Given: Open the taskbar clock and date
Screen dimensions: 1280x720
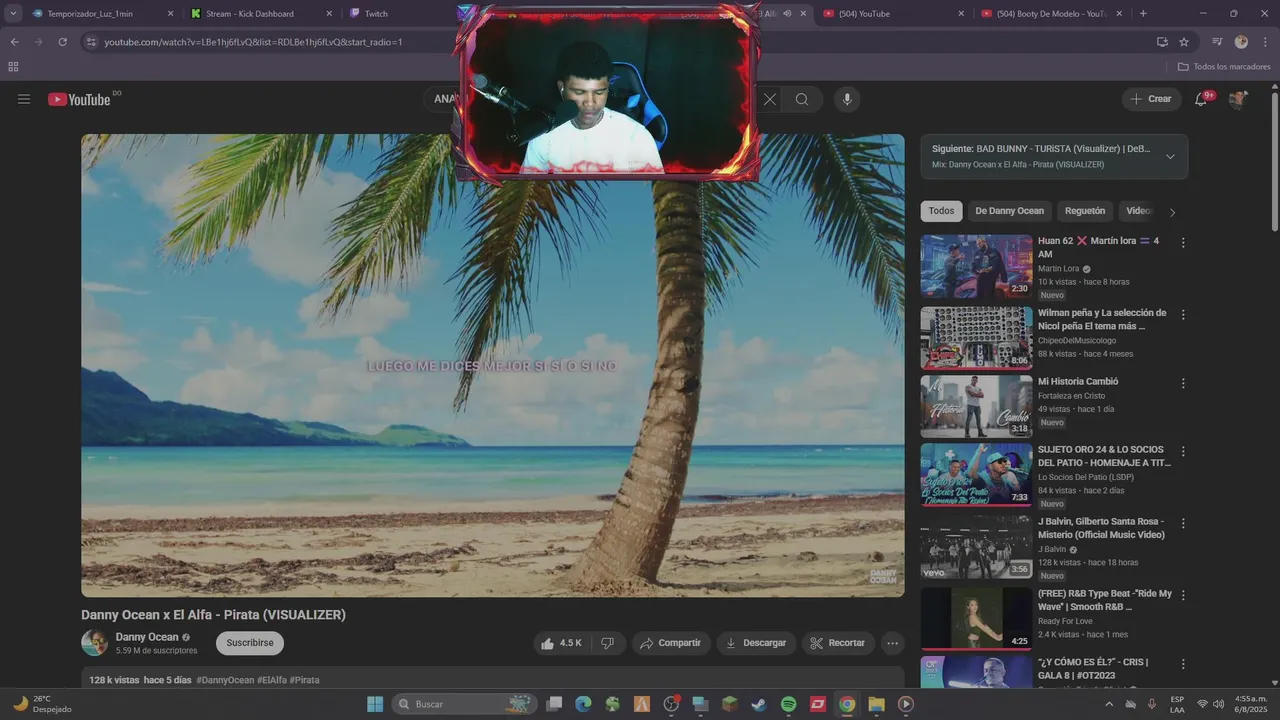Looking at the screenshot, I should pos(1251,704).
